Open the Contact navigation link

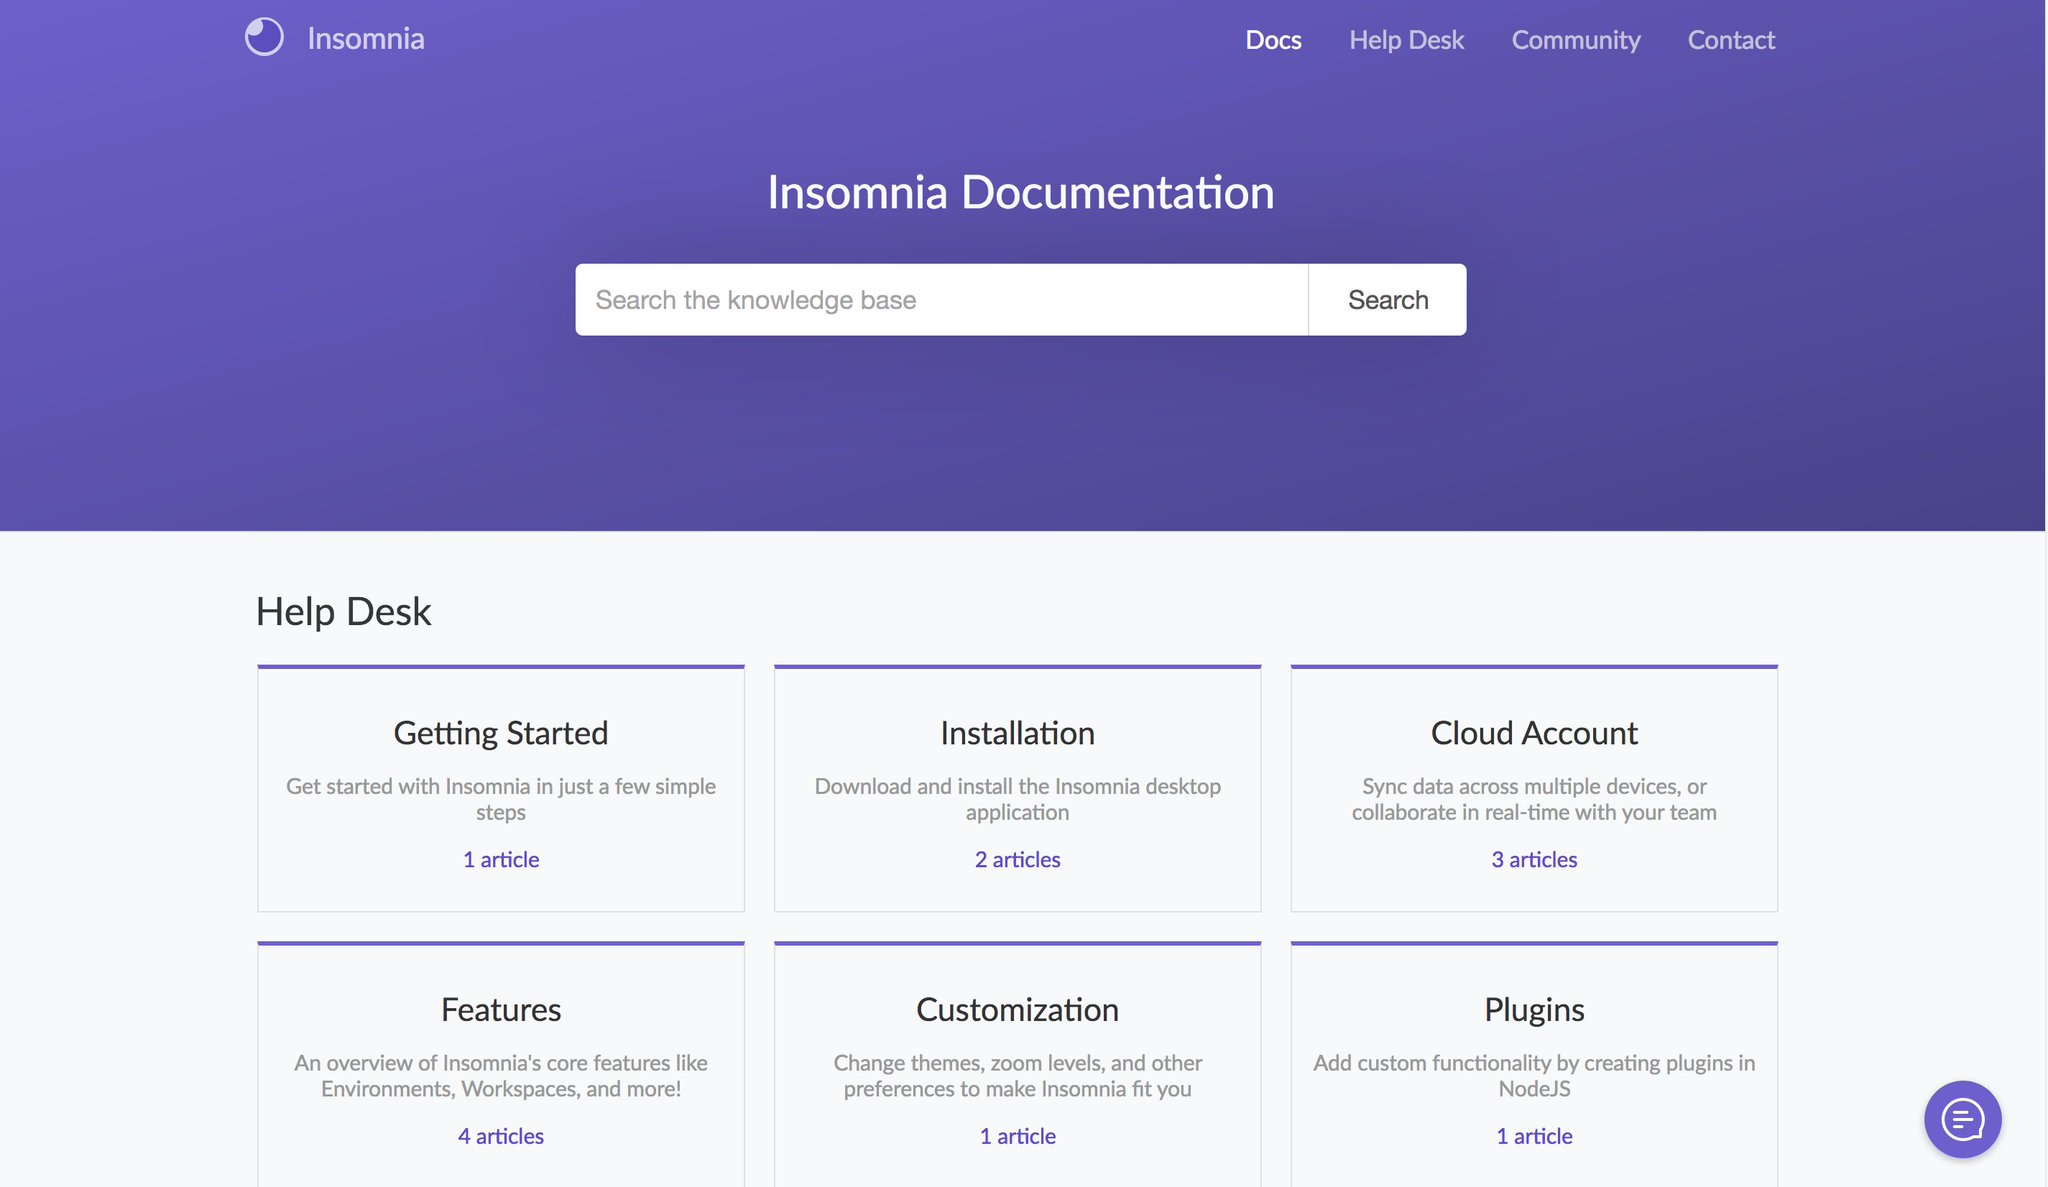point(1731,40)
